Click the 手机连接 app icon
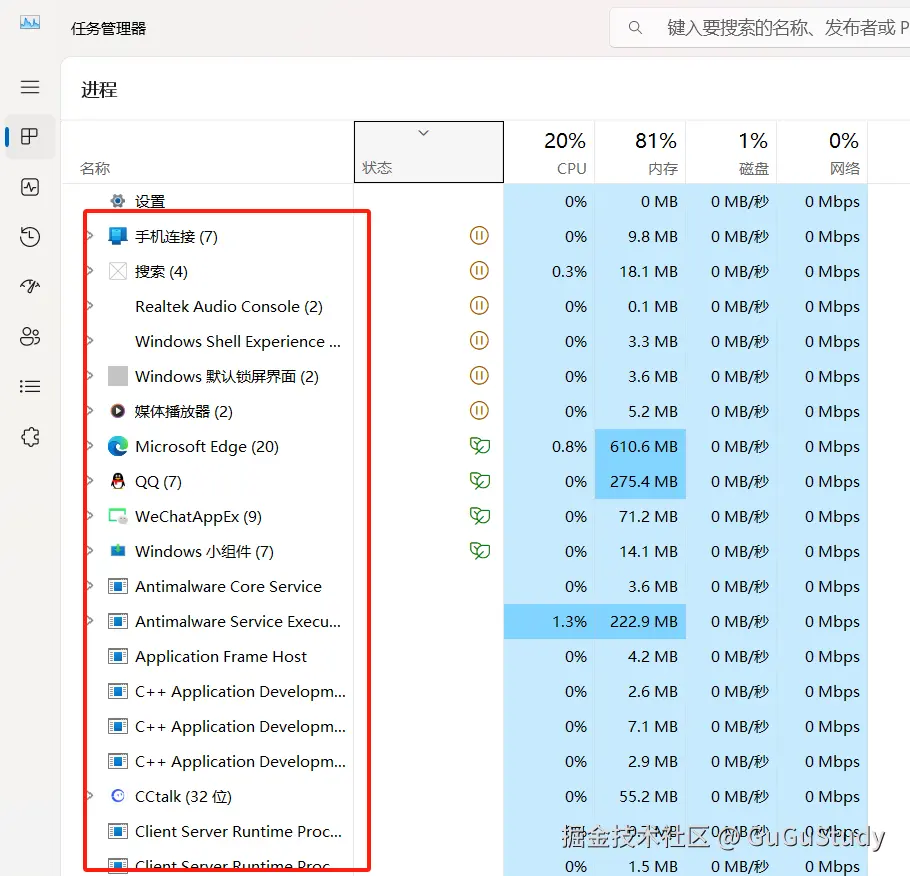This screenshot has width=910, height=876. pyautogui.click(x=118, y=236)
